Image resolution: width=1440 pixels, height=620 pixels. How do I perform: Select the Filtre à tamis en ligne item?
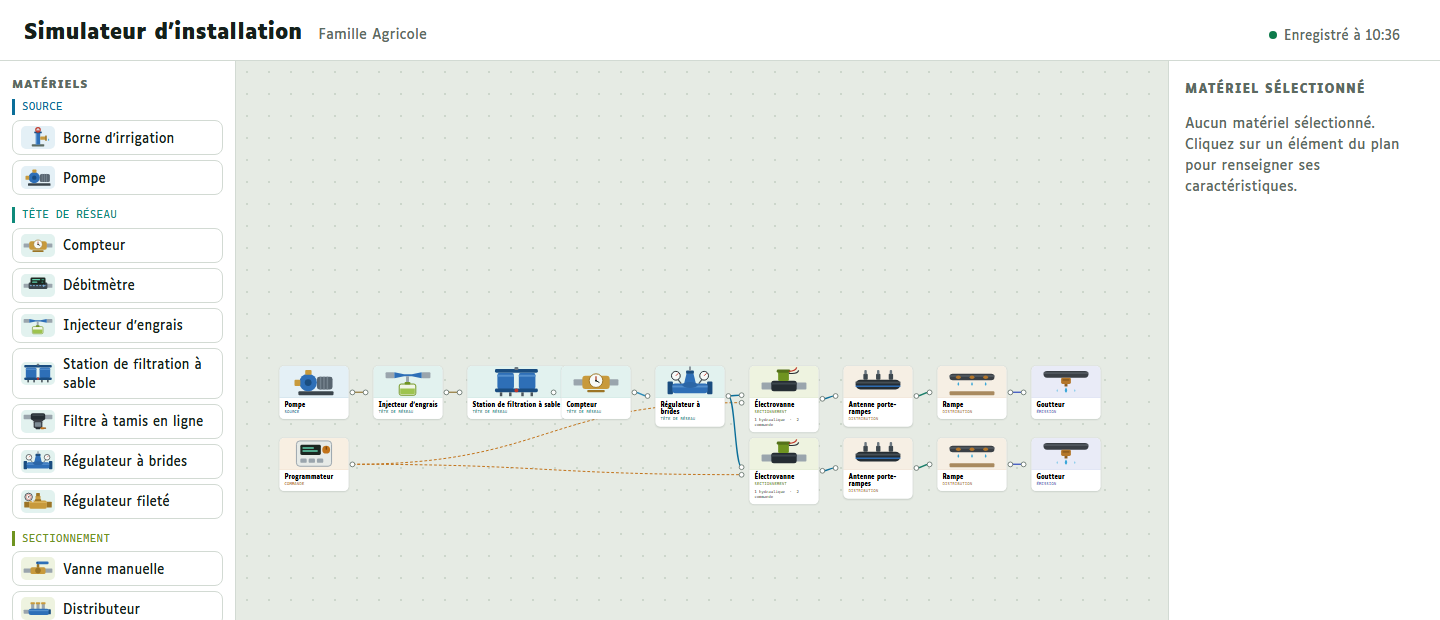point(117,421)
